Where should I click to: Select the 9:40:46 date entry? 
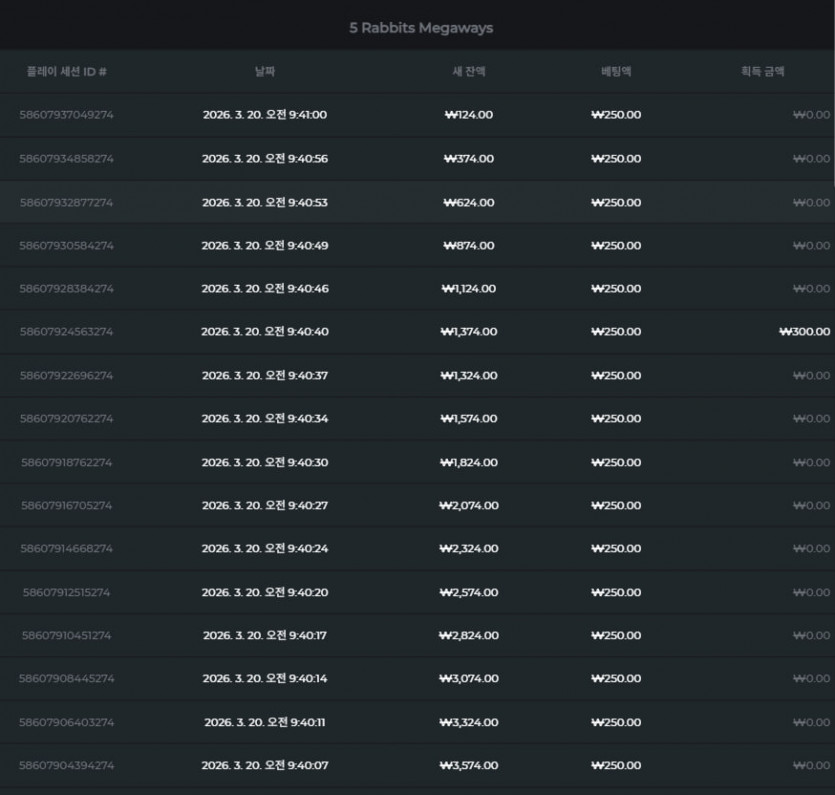[265, 289]
